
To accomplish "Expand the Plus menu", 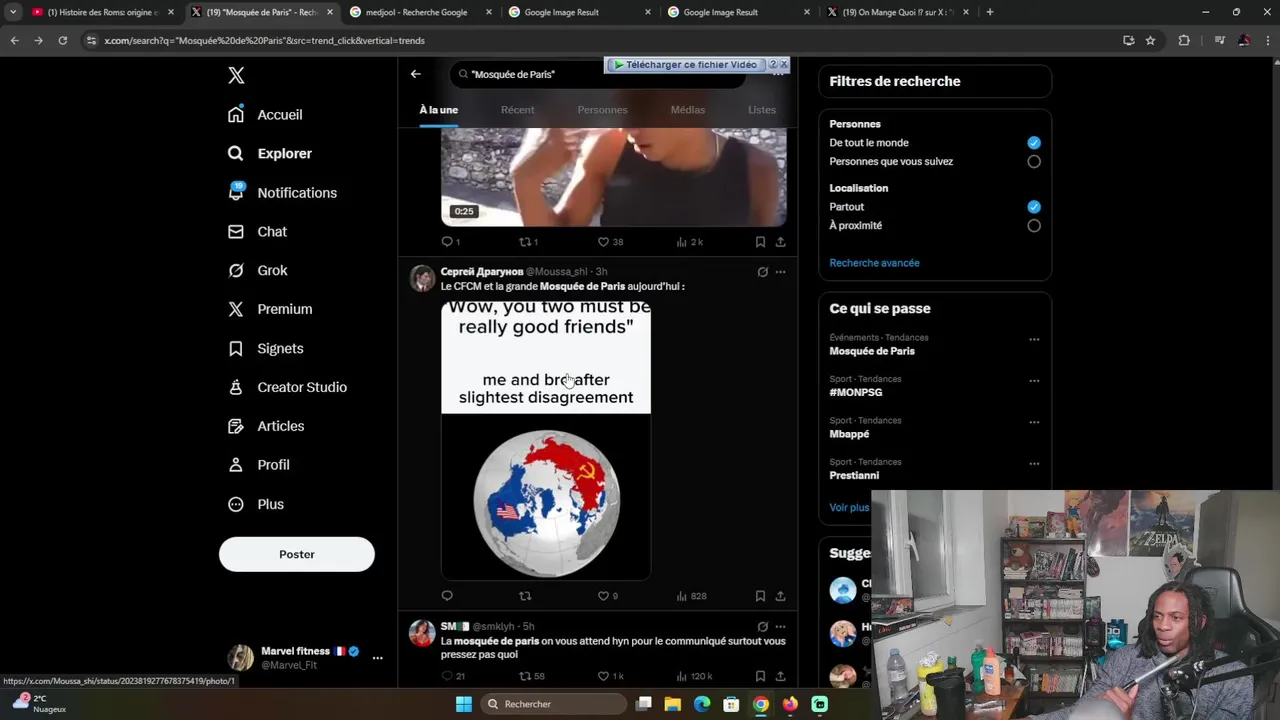I will 256,504.
